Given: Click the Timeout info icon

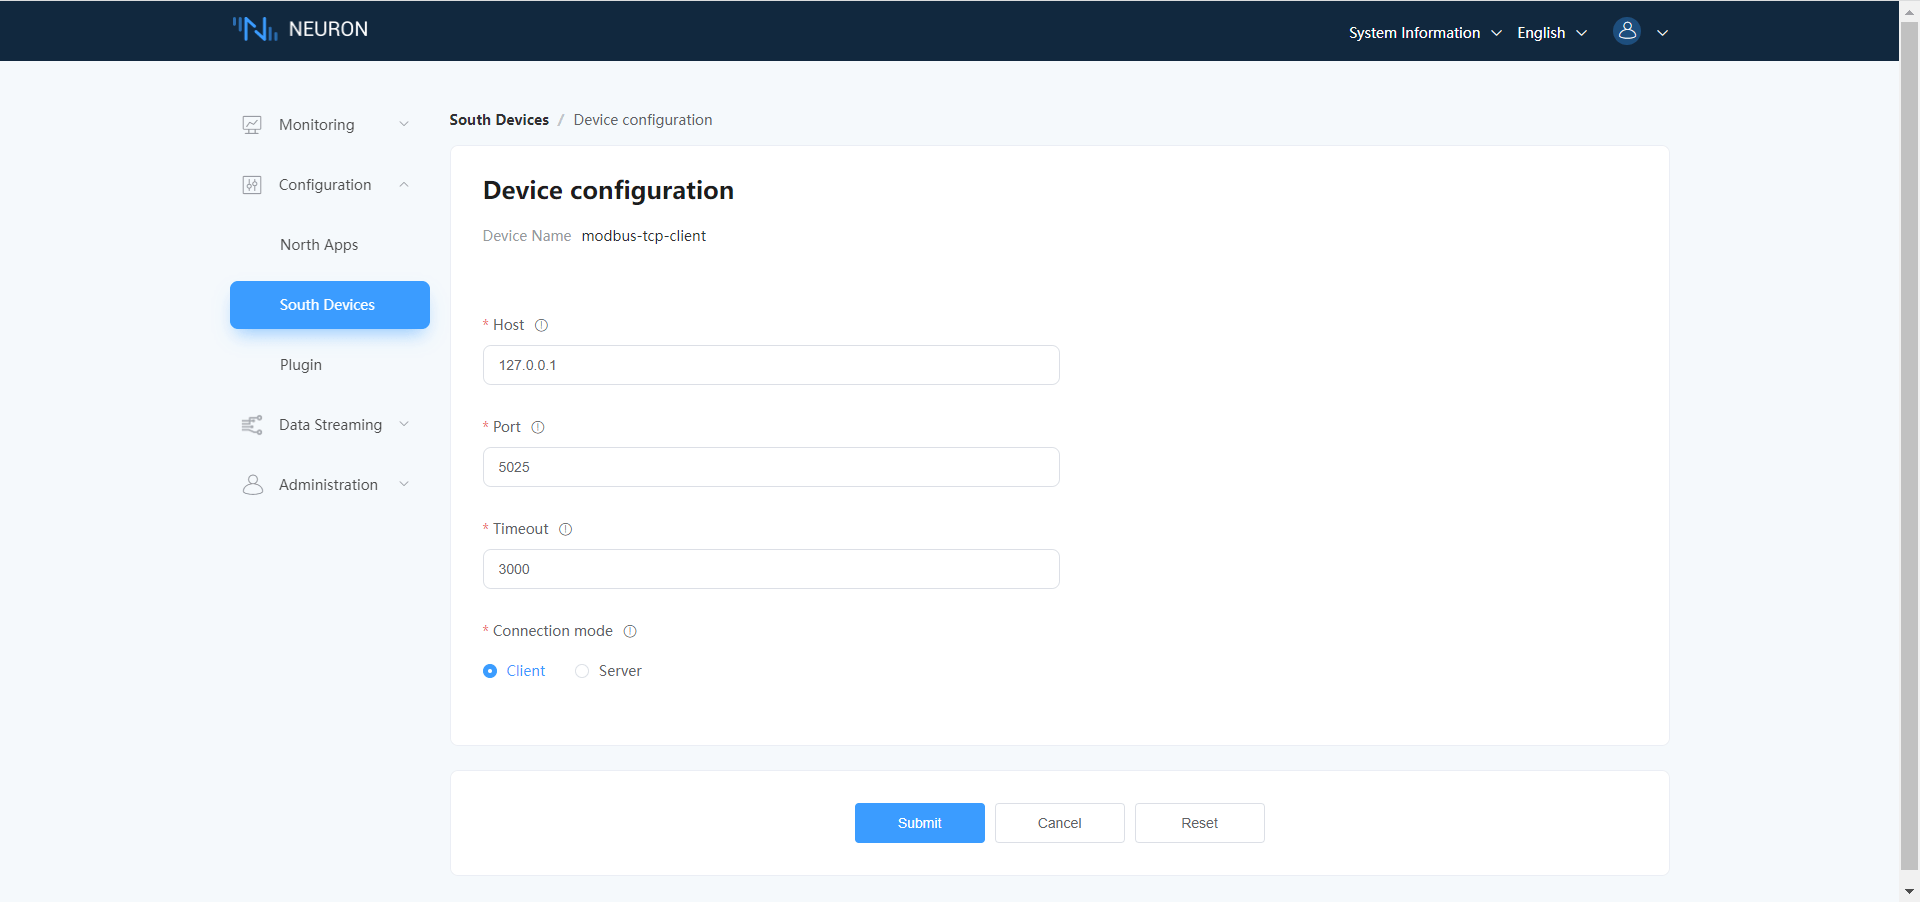Looking at the screenshot, I should 566,529.
